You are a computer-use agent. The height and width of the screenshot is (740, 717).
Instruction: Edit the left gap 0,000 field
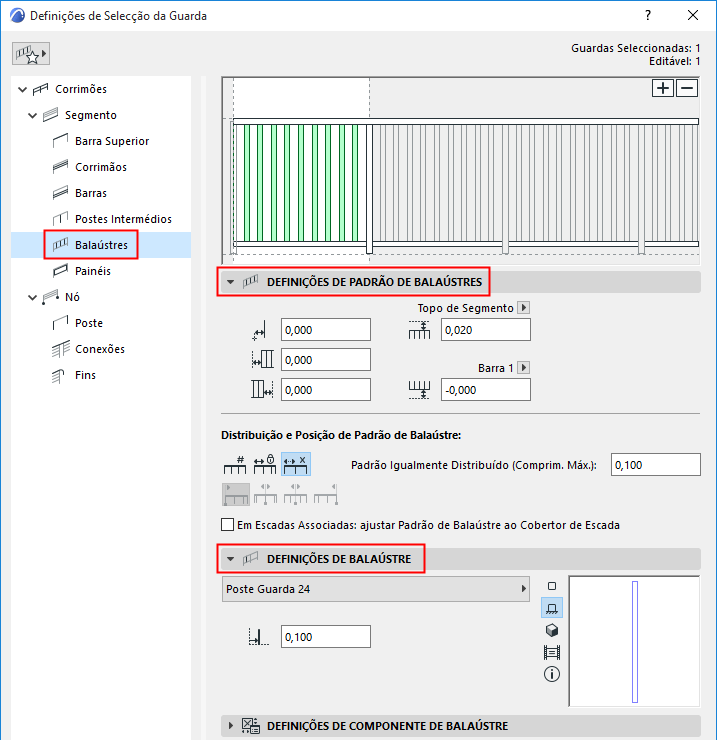pyautogui.click(x=326, y=360)
